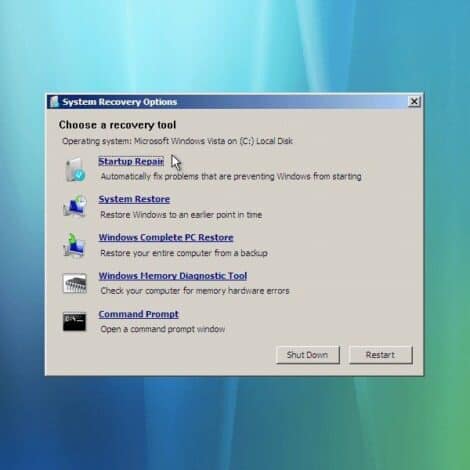Click 'Check your computer for memory hardware errors'
This screenshot has width=470, height=470.
click(195, 291)
